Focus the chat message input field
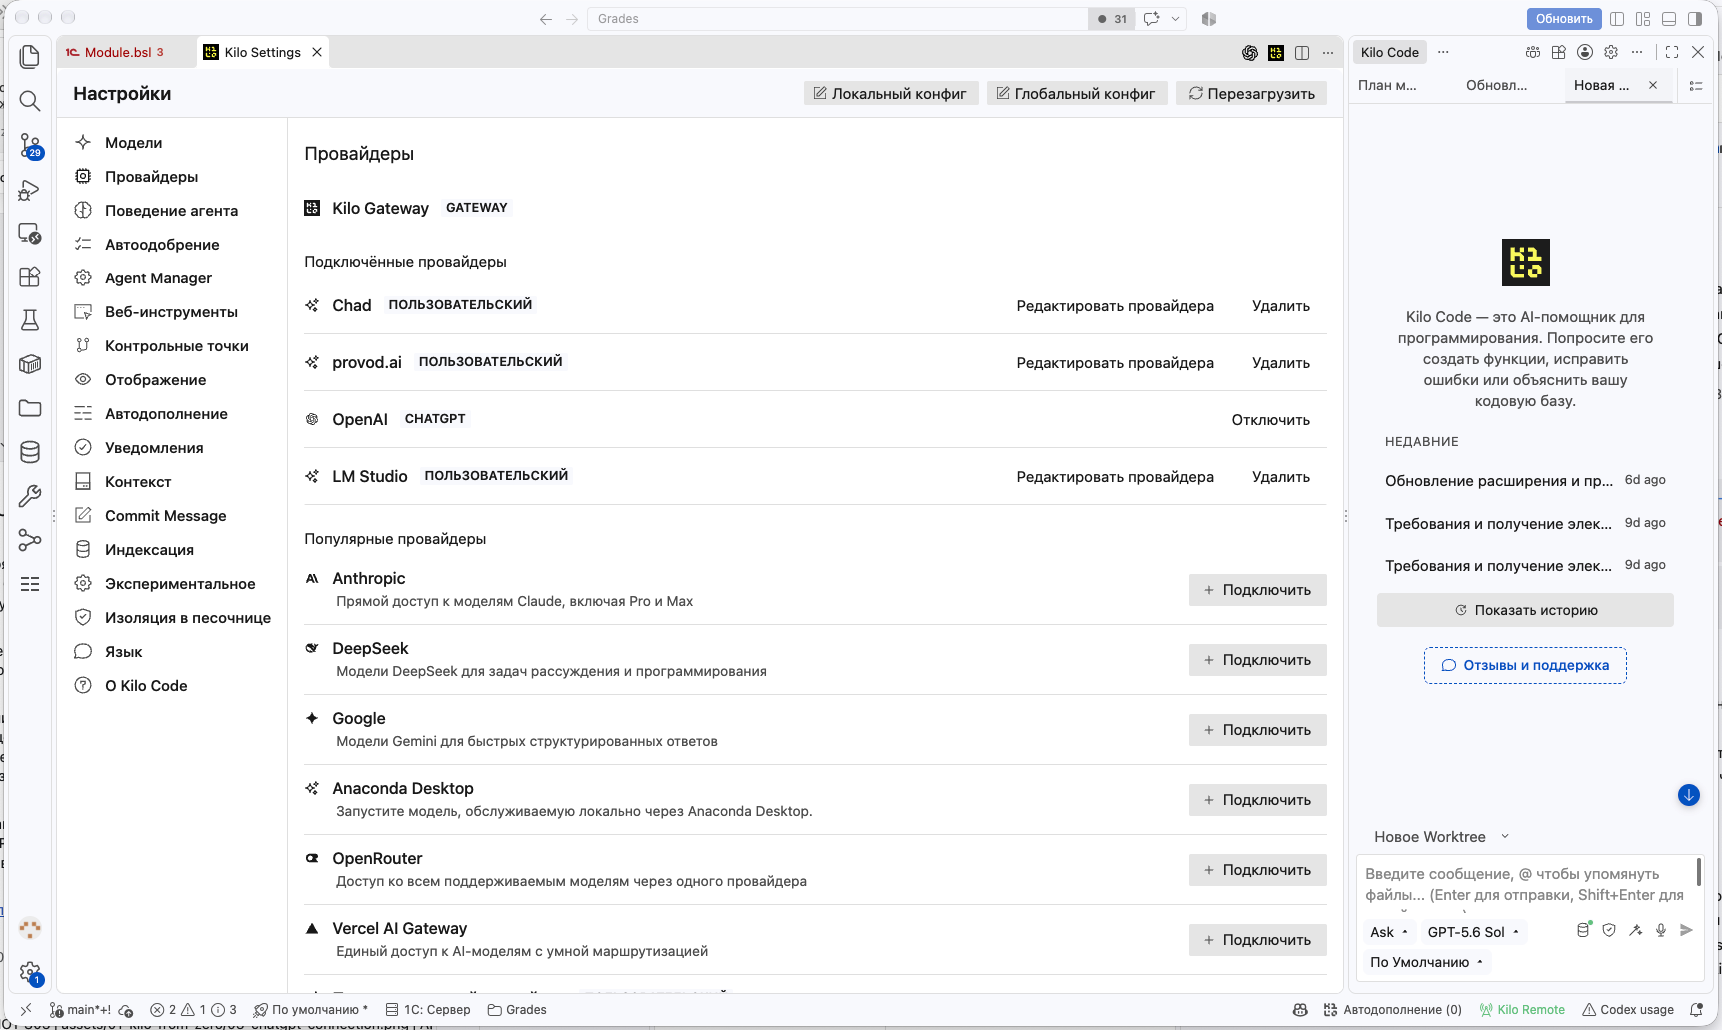The width and height of the screenshot is (1722, 1030). pyautogui.click(x=1527, y=884)
